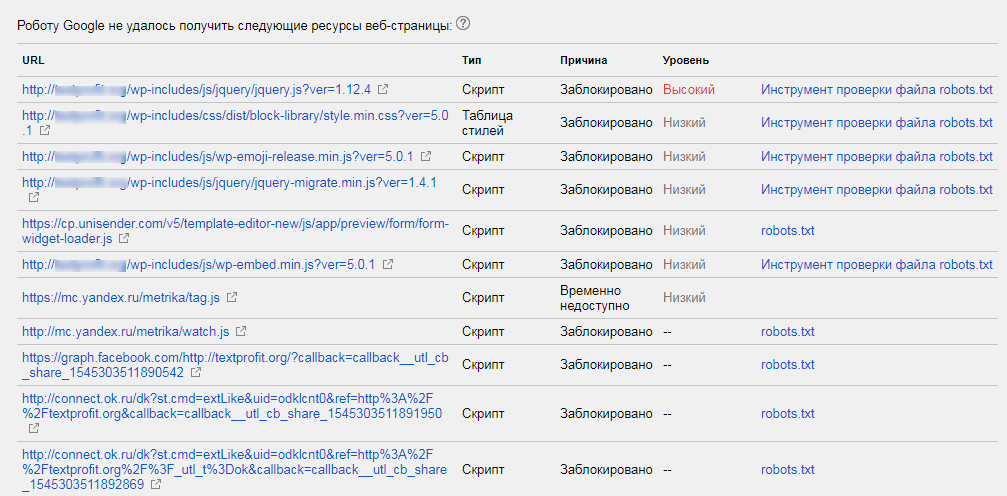This screenshot has width=1007, height=496.
Task: Click Низкий level in the style.min.css row
Action: 684,123
